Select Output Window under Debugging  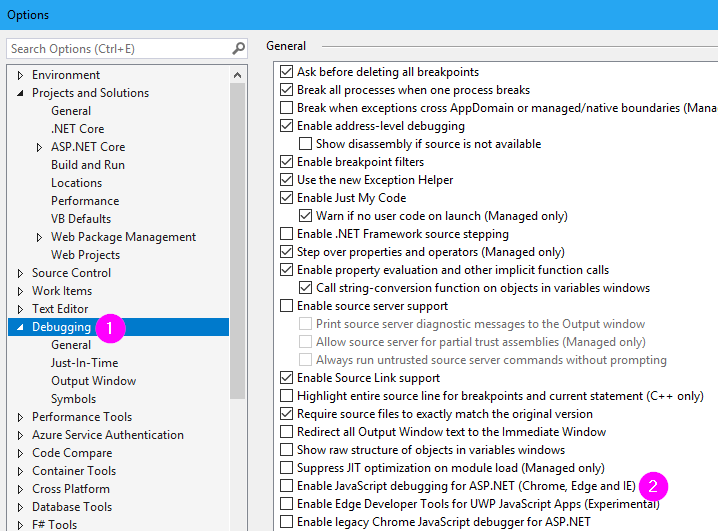(x=93, y=381)
